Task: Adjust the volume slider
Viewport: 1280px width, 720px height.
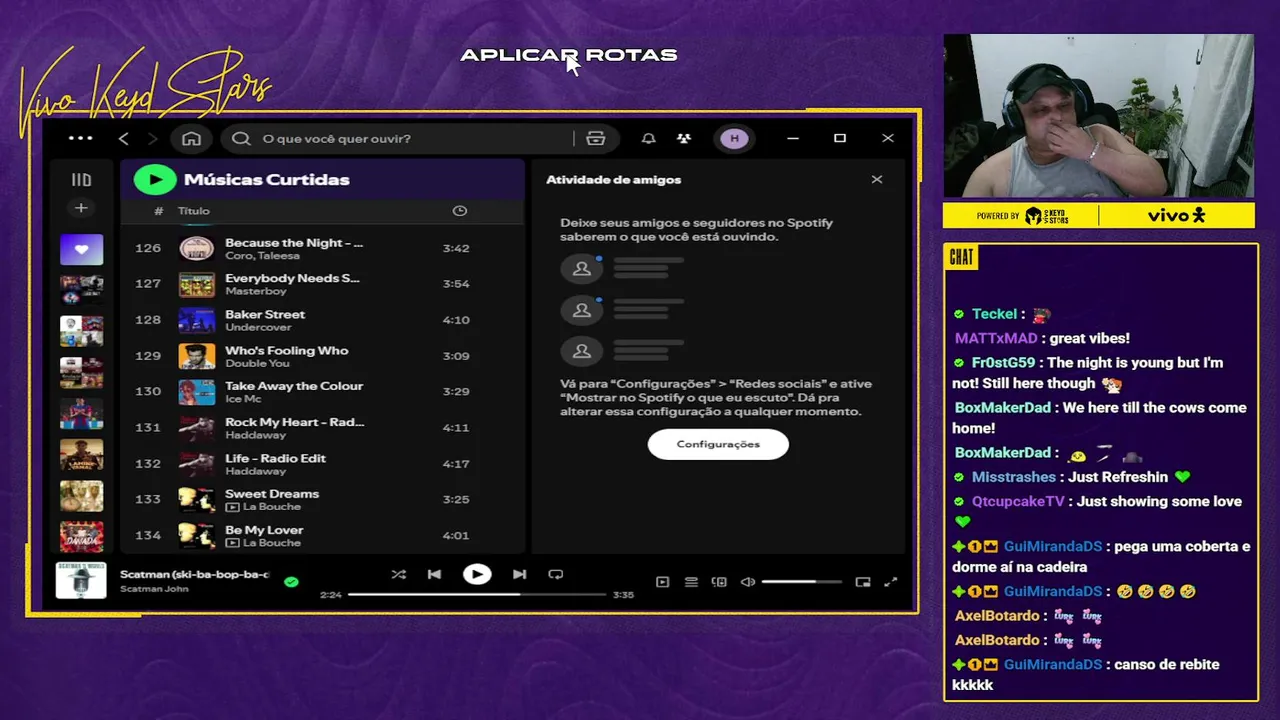Action: (x=801, y=582)
